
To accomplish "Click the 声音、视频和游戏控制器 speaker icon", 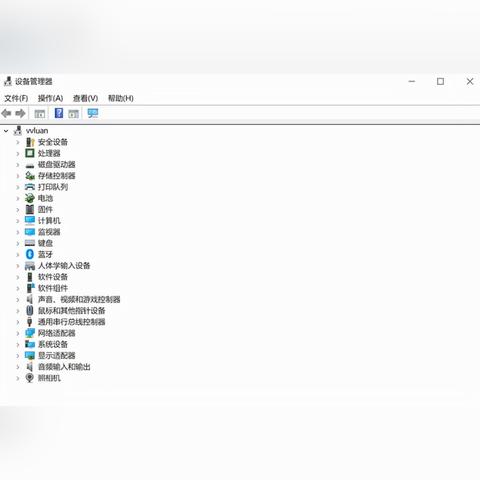I will pyautogui.click(x=30, y=299).
